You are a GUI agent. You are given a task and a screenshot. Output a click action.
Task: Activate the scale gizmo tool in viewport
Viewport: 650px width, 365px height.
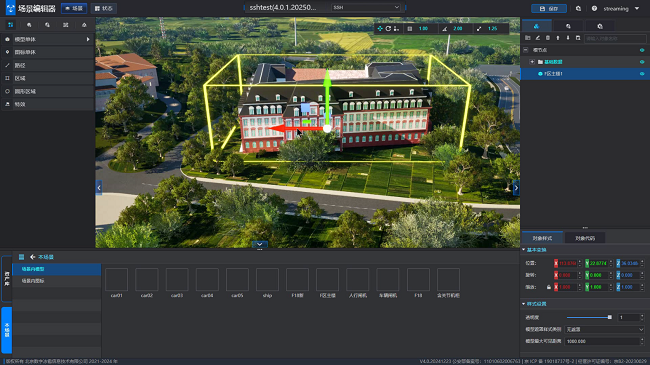tap(396, 29)
